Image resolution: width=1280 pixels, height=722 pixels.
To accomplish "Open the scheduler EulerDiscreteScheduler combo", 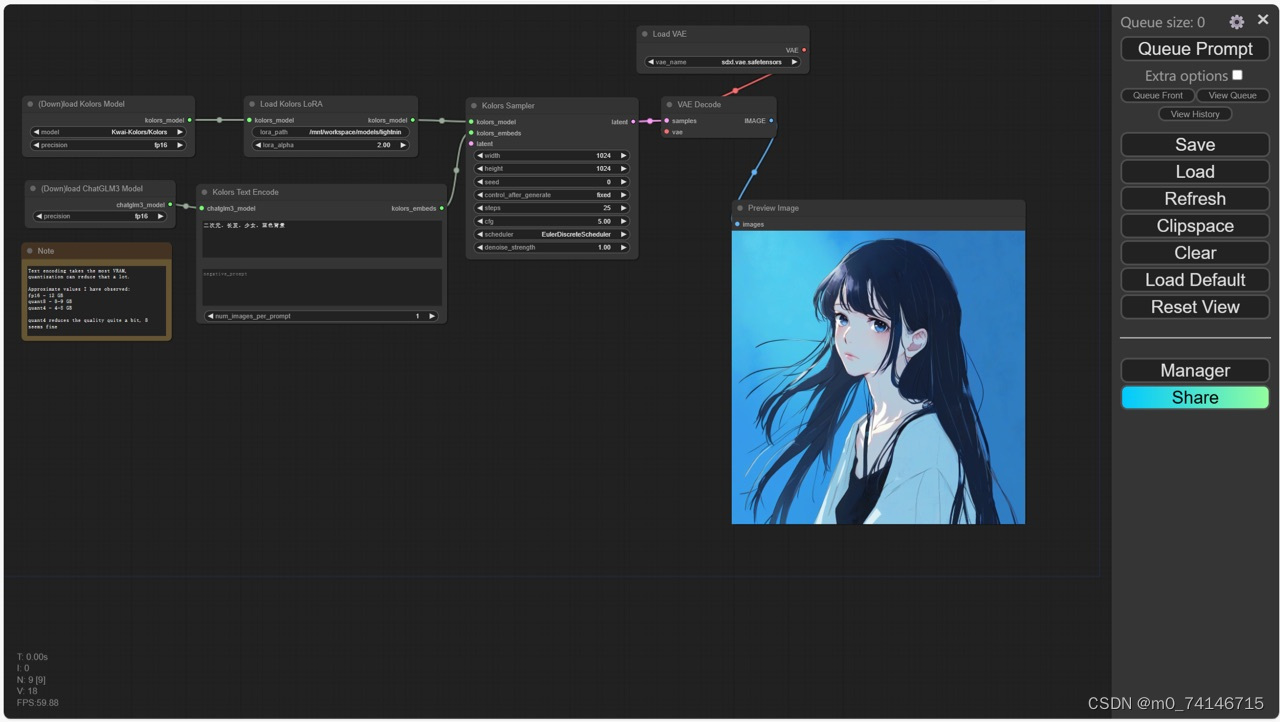I will point(552,234).
